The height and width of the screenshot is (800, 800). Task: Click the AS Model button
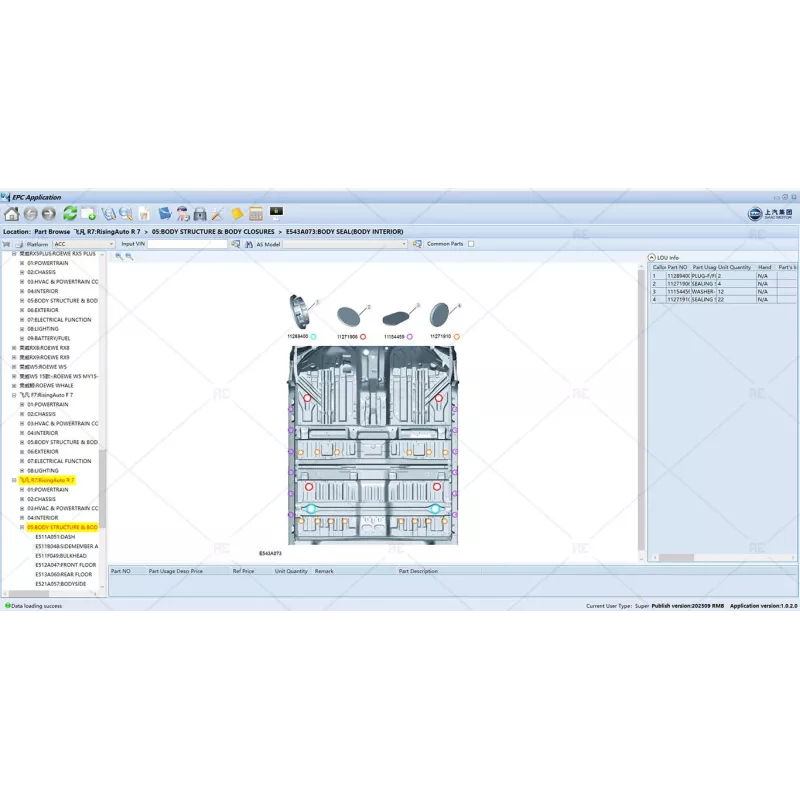268,243
